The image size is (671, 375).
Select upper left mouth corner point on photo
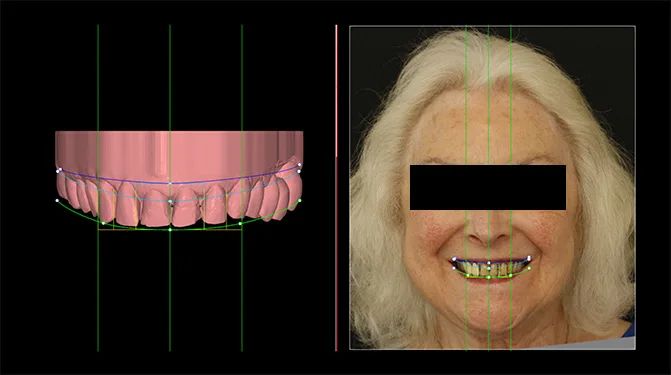pos(454,259)
